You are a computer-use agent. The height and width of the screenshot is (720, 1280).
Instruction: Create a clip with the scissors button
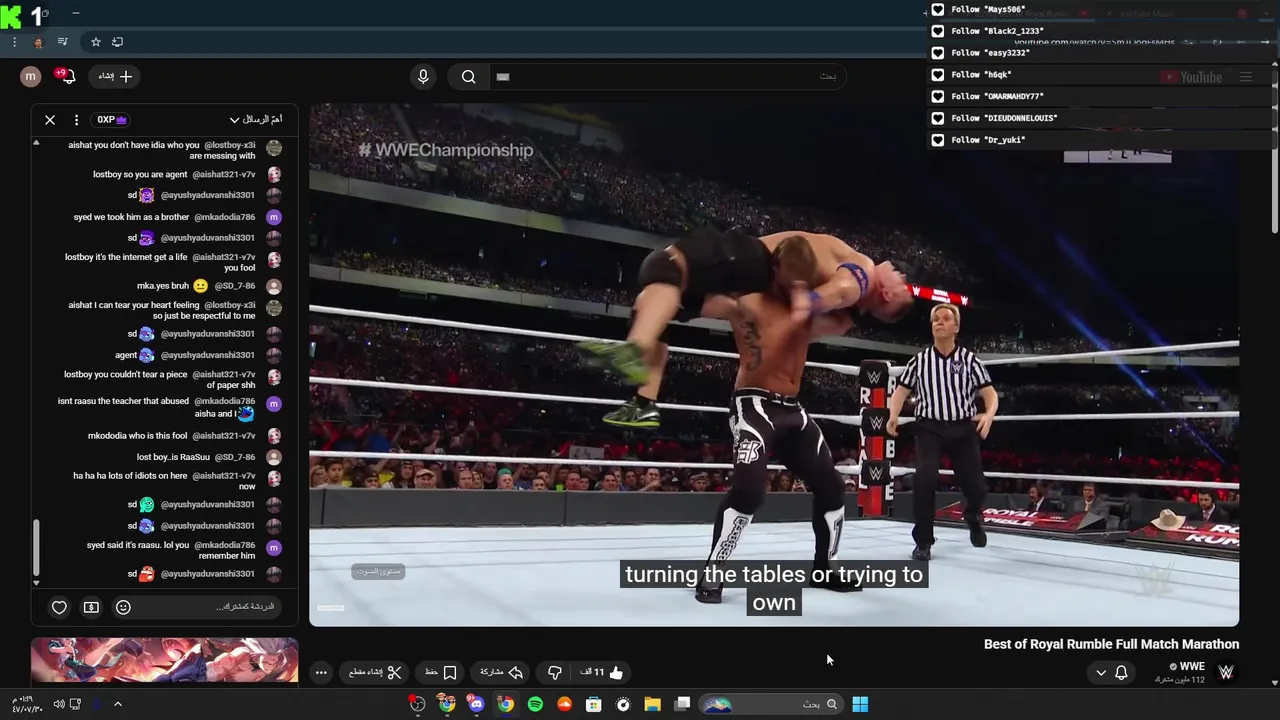[375, 673]
